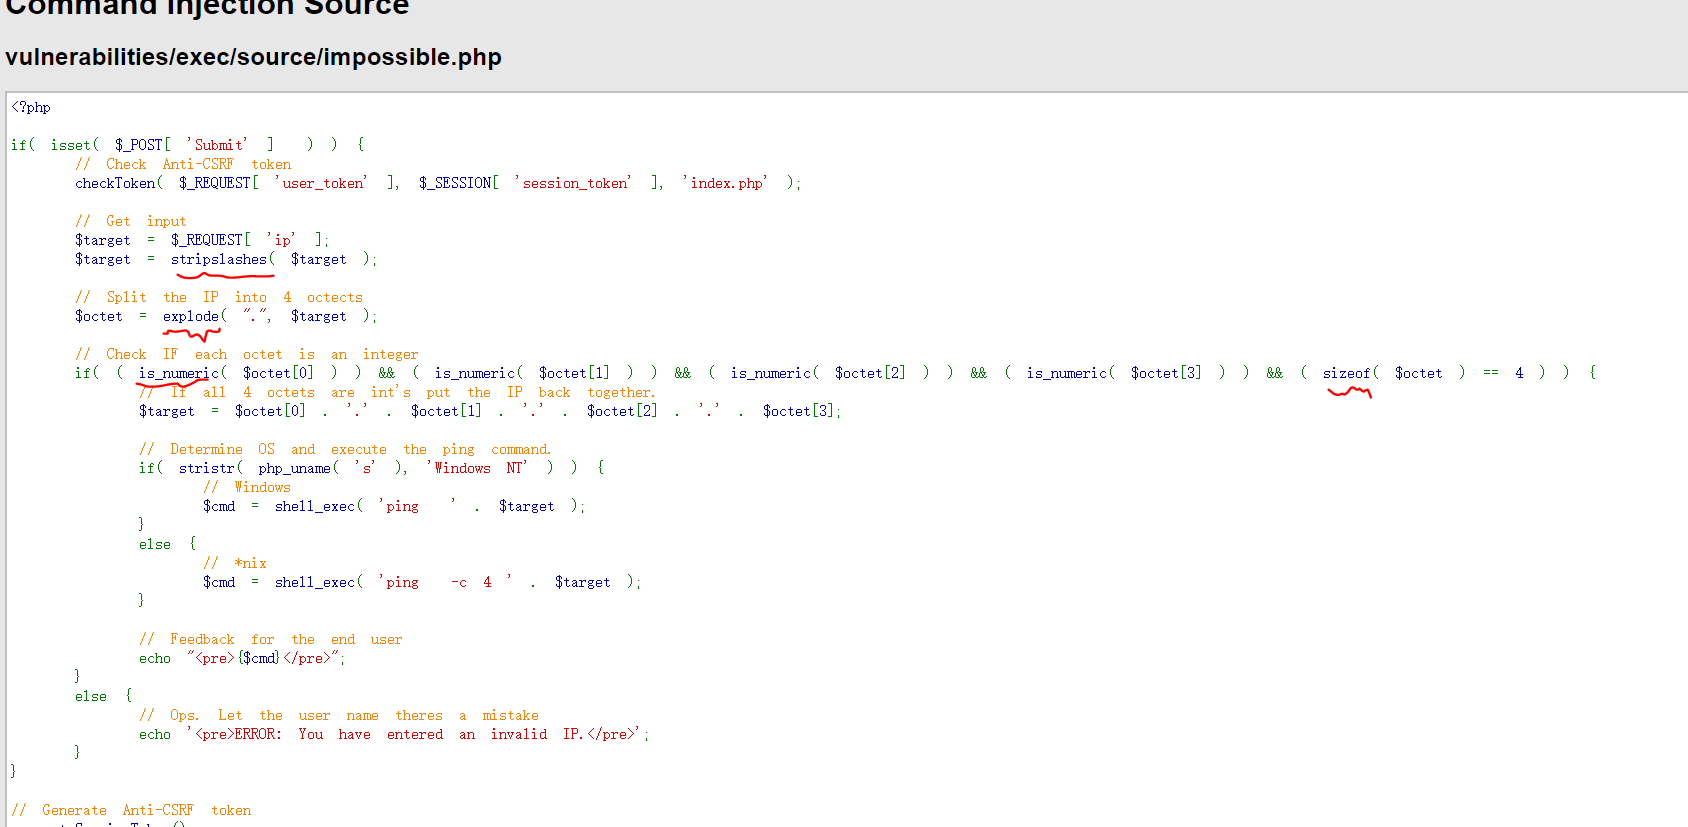The width and height of the screenshot is (1688, 827).
Task: Click the comment 'Check Anti-CSRF token' near the top
Action: [x=183, y=164]
